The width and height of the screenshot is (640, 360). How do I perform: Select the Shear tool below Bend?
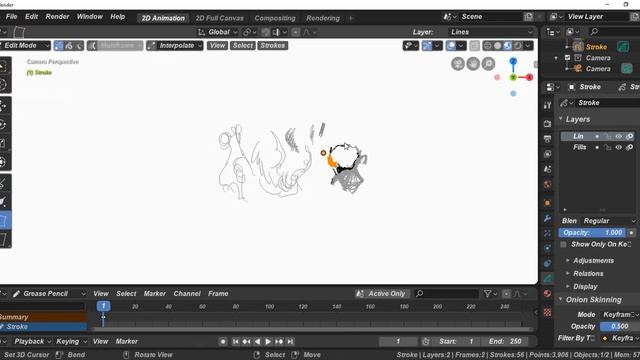point(3,239)
